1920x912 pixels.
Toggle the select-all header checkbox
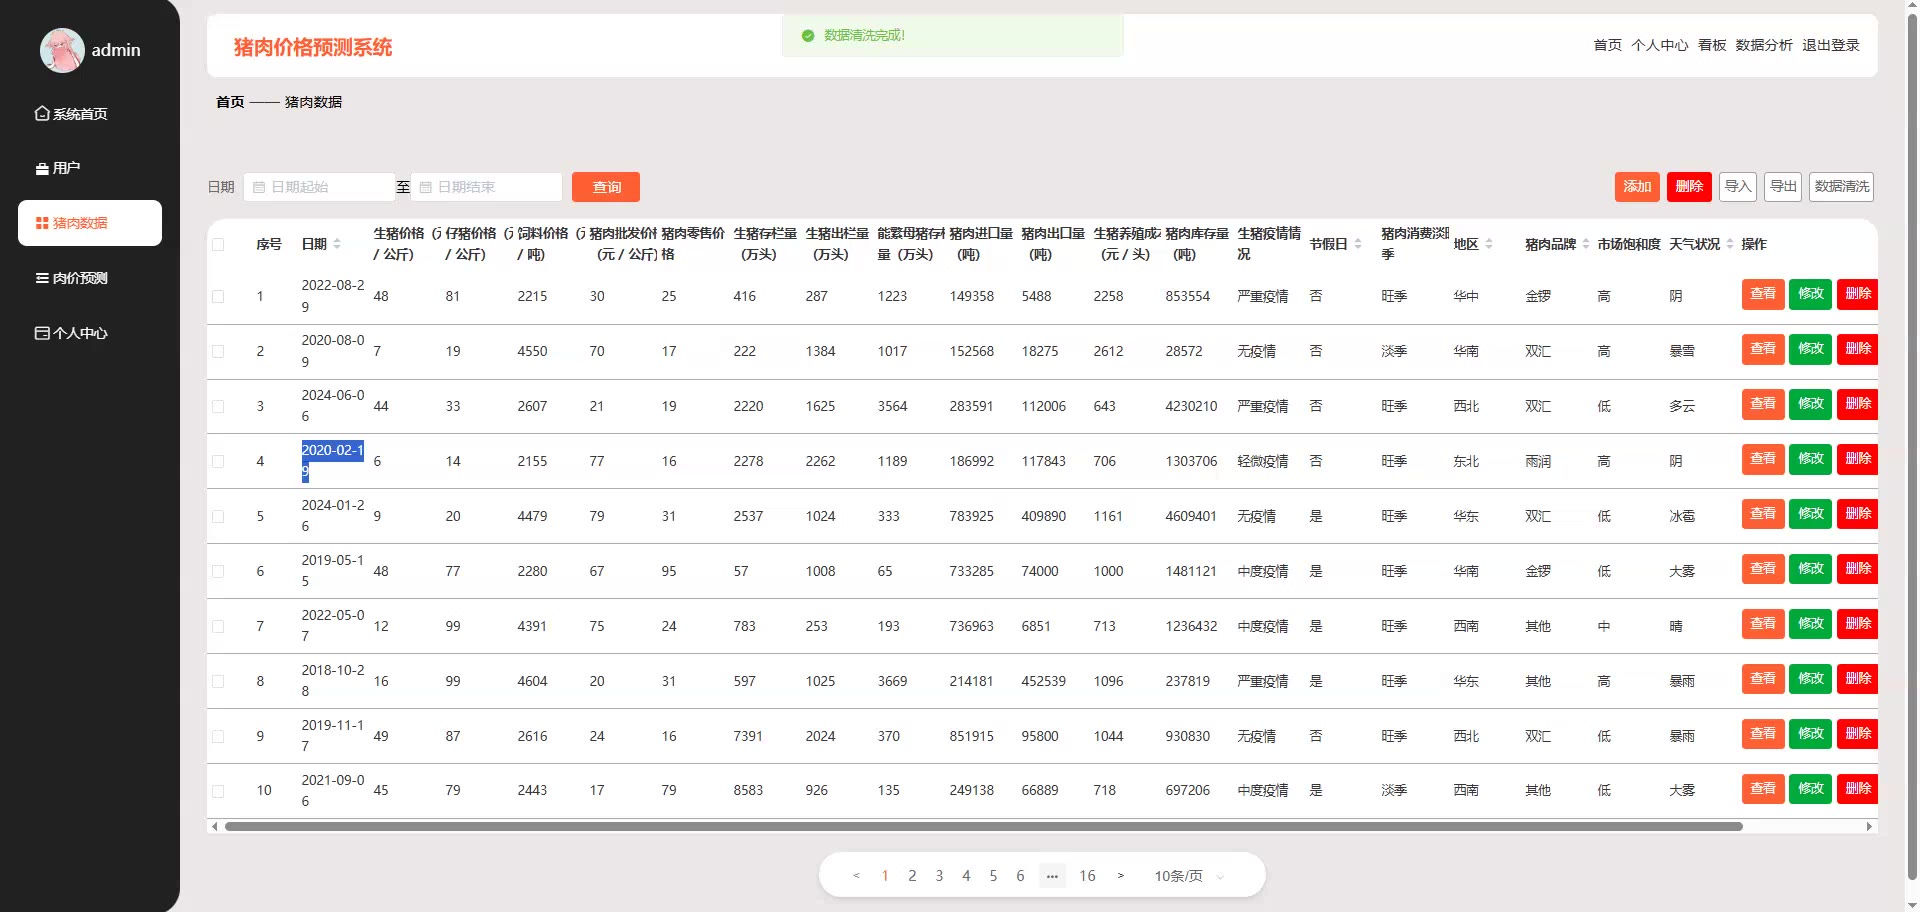(x=218, y=244)
